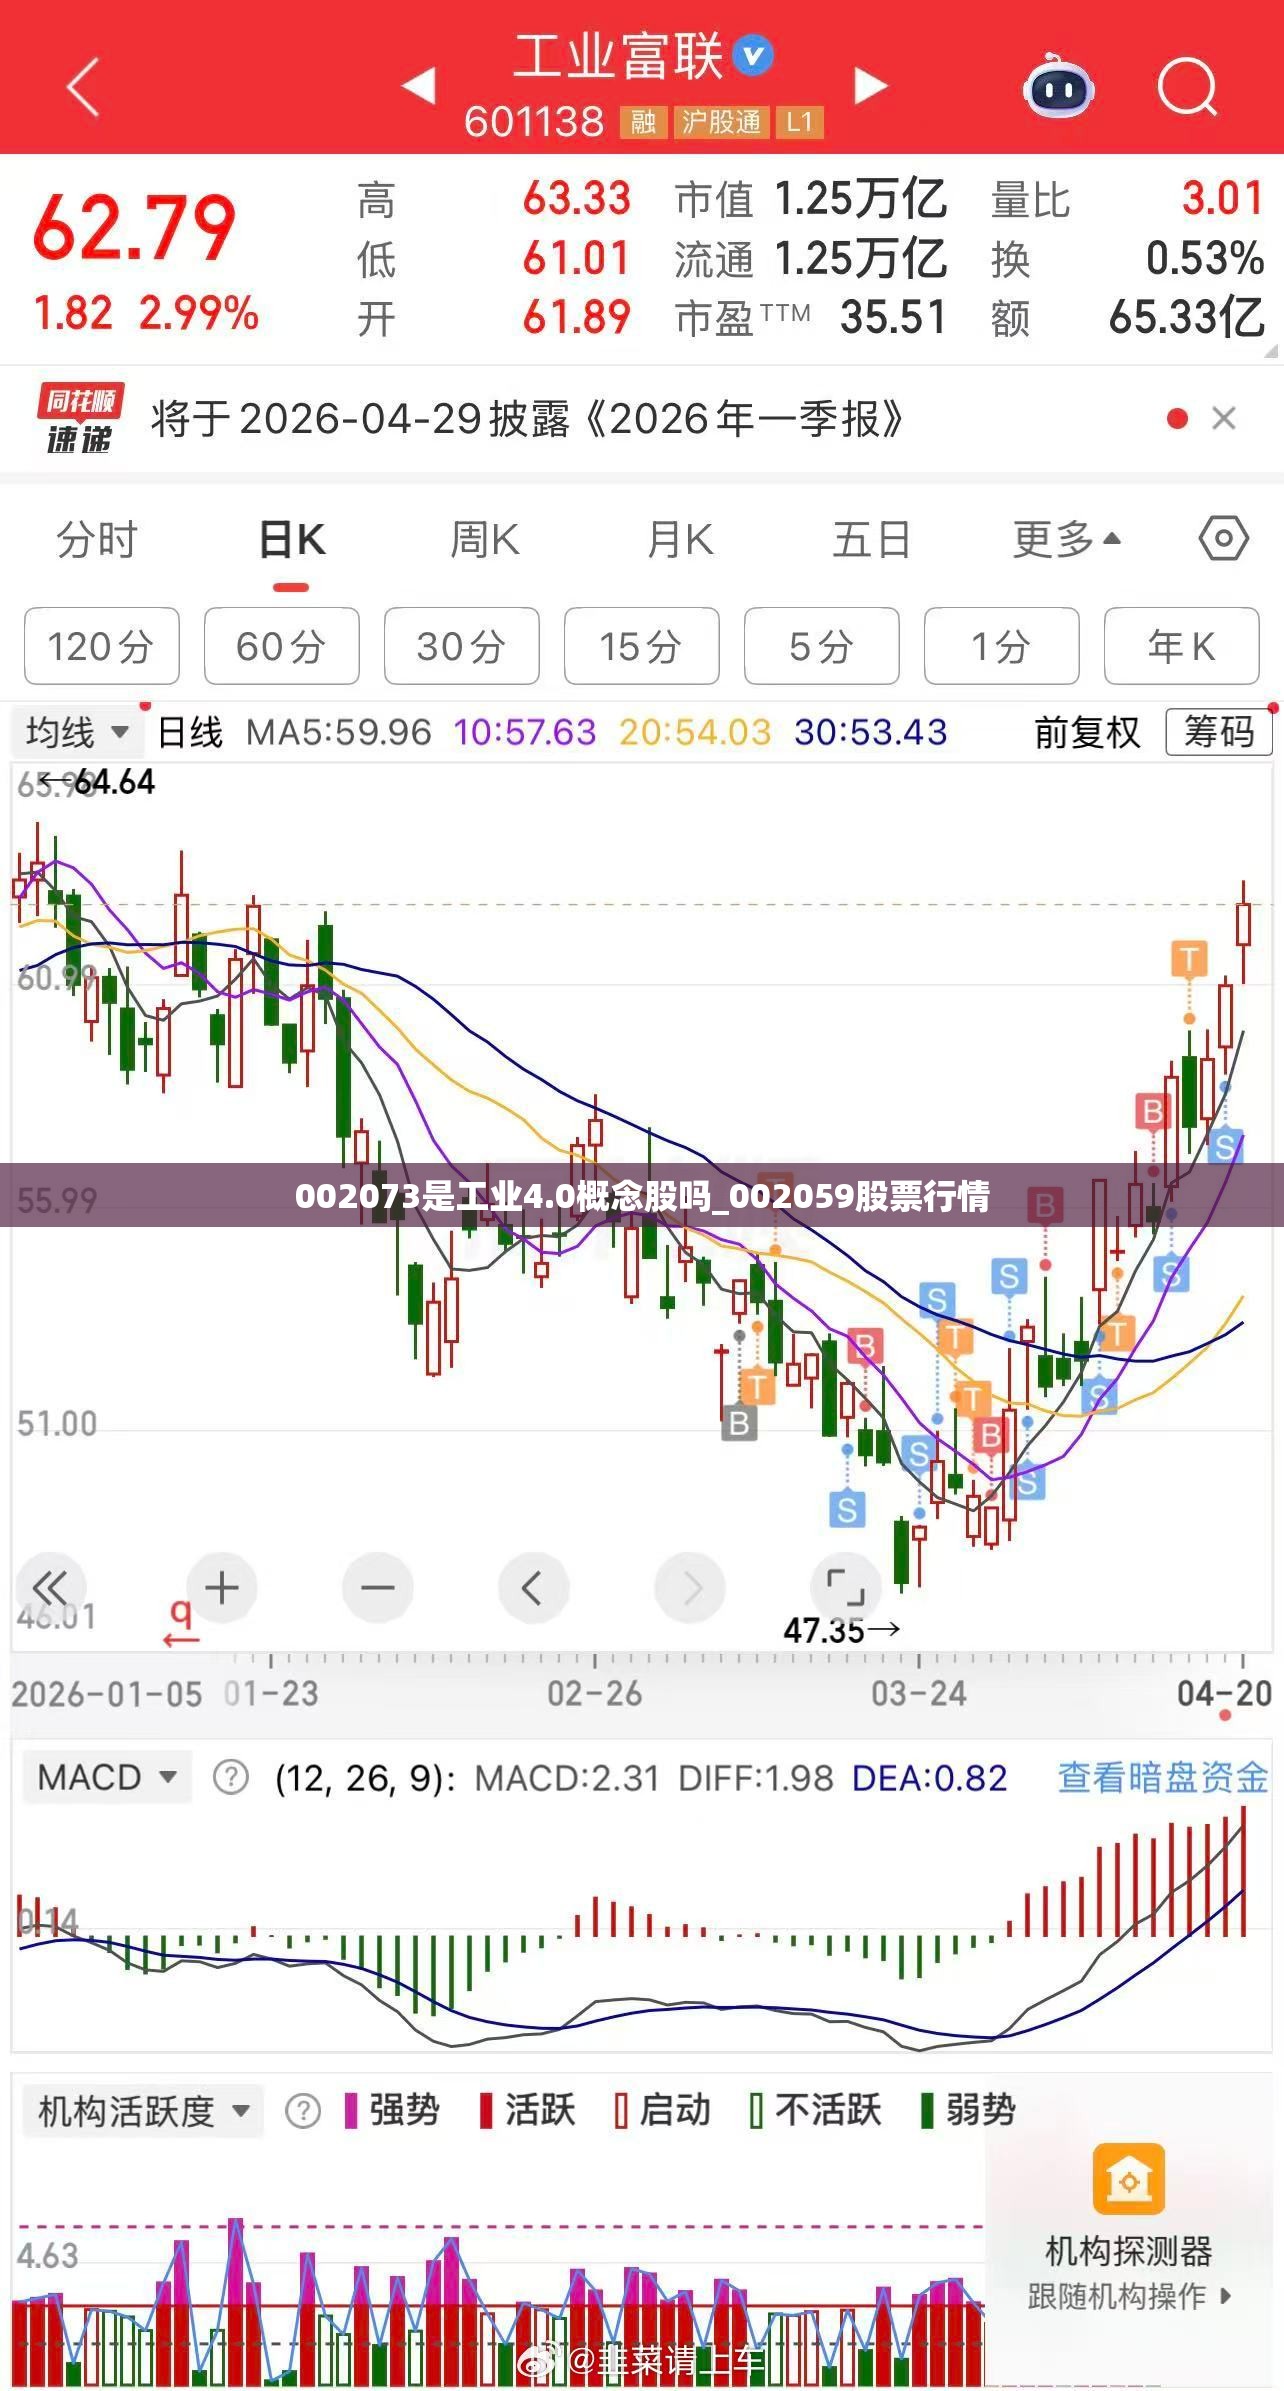Tap the verified badge next to 工业富联

(x=754, y=55)
